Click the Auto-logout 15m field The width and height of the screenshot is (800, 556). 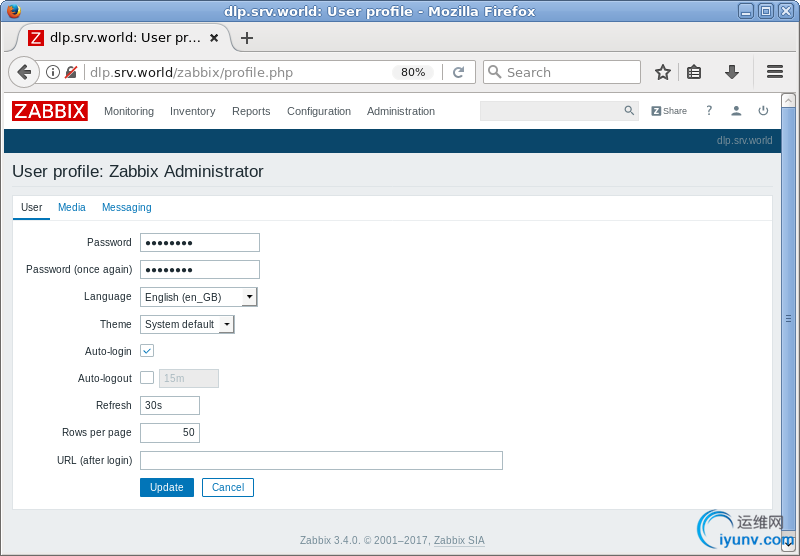pos(189,378)
